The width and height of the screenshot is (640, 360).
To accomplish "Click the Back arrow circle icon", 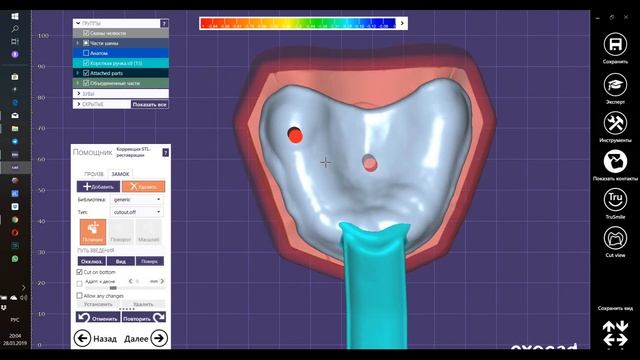I will 82,338.
